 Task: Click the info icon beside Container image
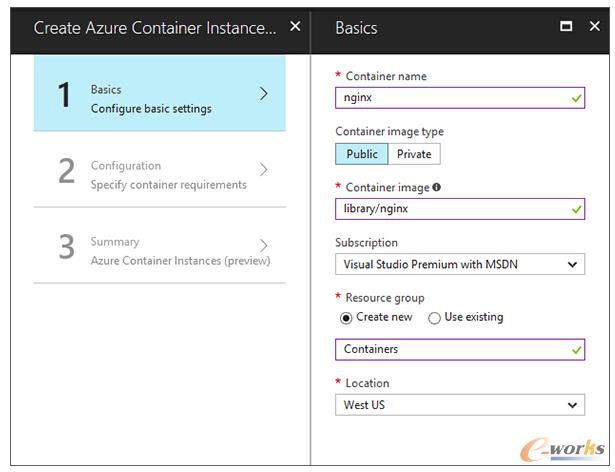[436, 187]
